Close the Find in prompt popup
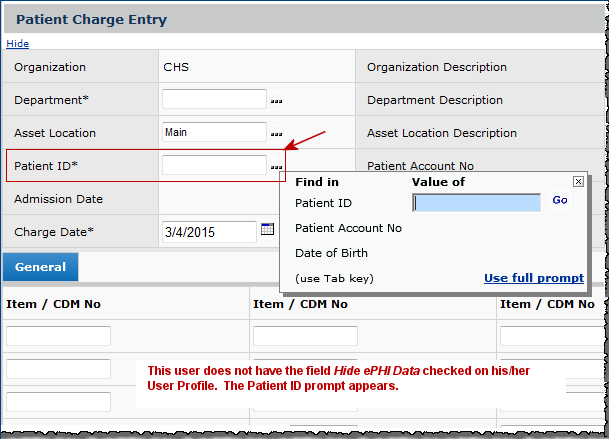This screenshot has width=609, height=439. tap(578, 182)
